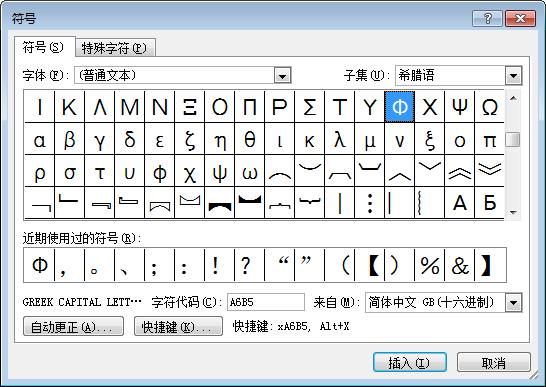Screen dimensions: 546x387
Task: Pick lowercase delta δ symbol
Action: pos(130,139)
